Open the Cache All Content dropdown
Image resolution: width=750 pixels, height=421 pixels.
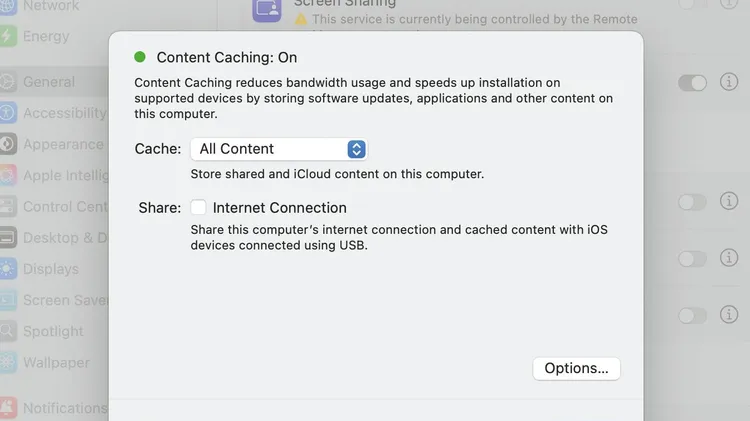279,149
